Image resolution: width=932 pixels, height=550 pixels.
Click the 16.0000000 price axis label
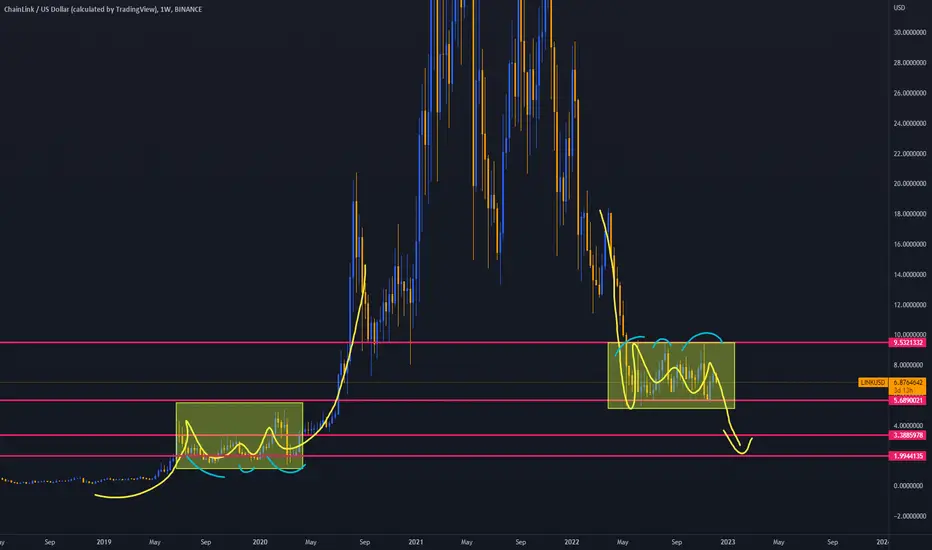pyautogui.click(x=909, y=244)
